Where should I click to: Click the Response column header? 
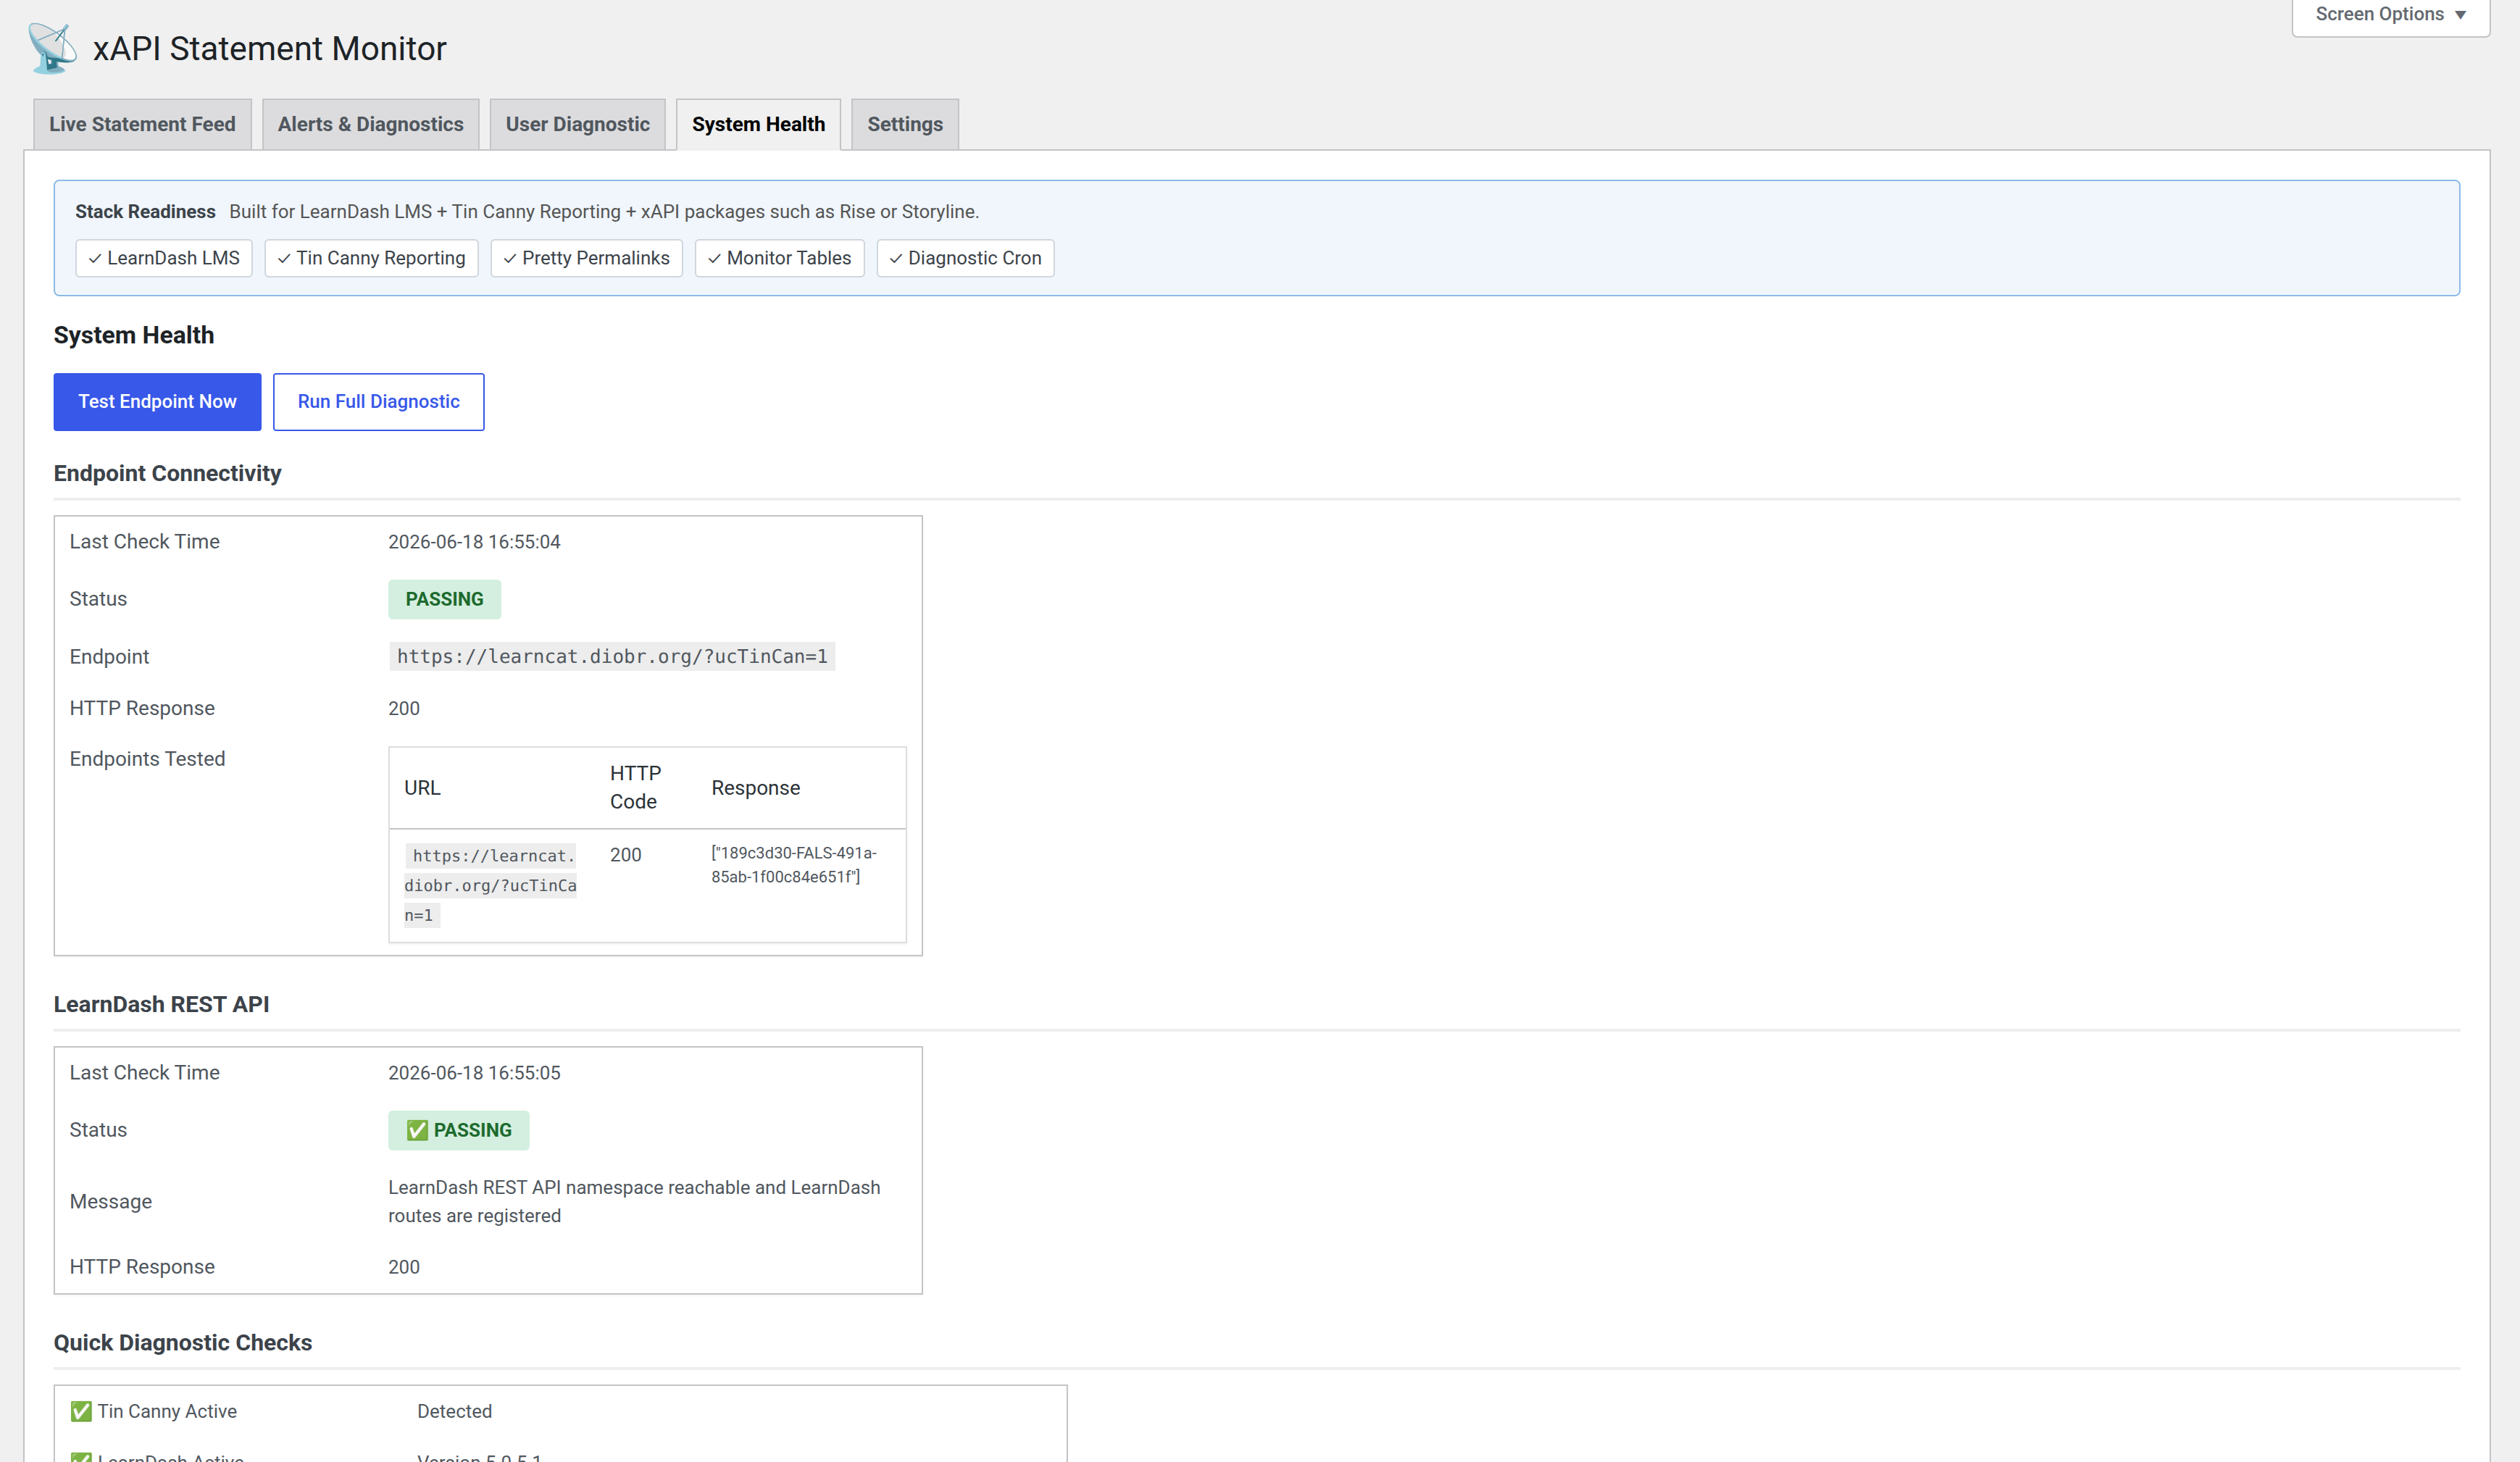click(755, 788)
